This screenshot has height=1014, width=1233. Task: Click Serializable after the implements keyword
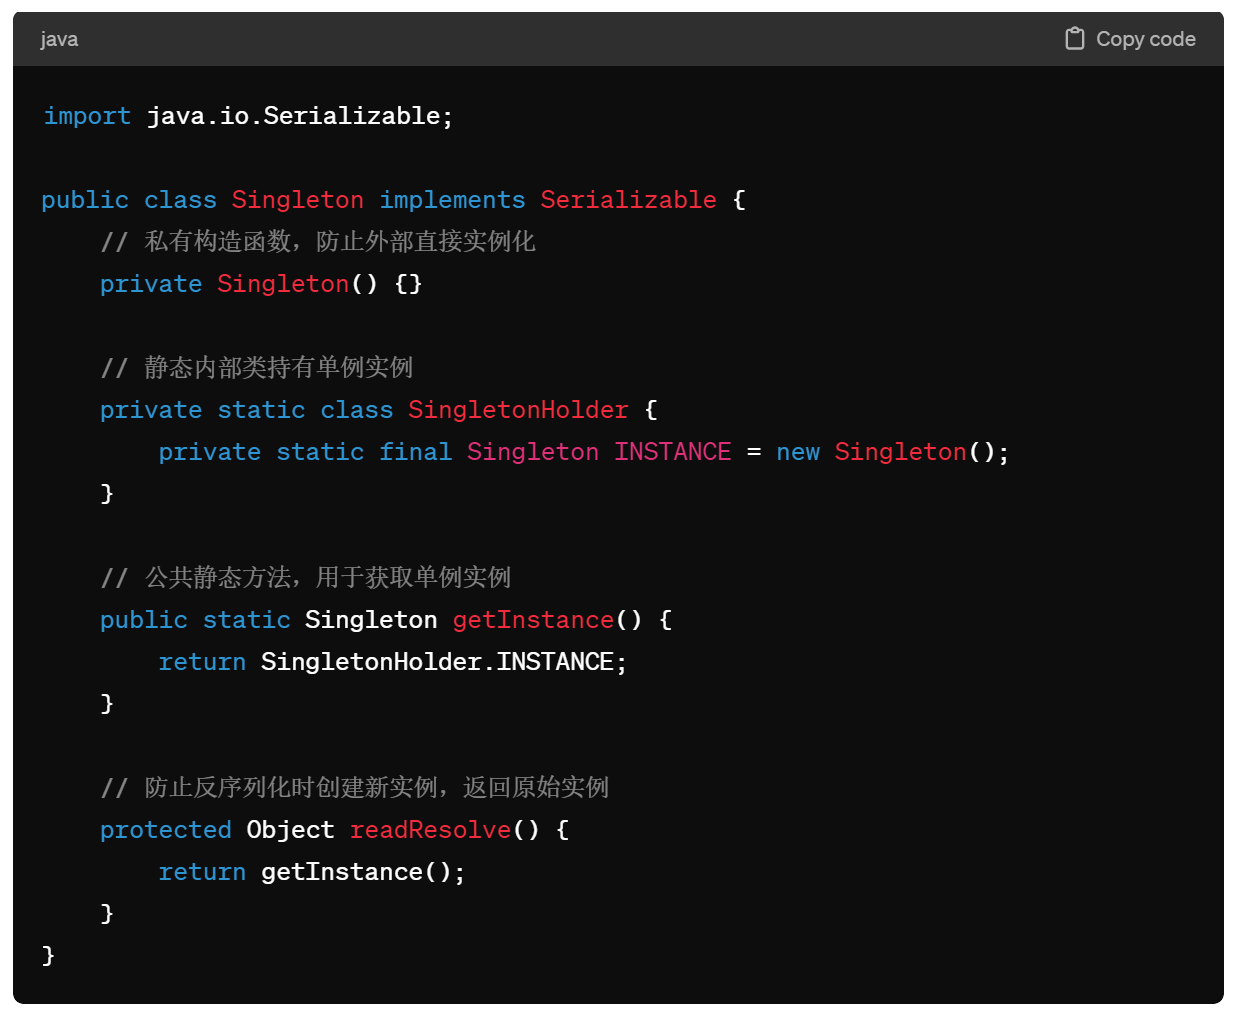(628, 200)
